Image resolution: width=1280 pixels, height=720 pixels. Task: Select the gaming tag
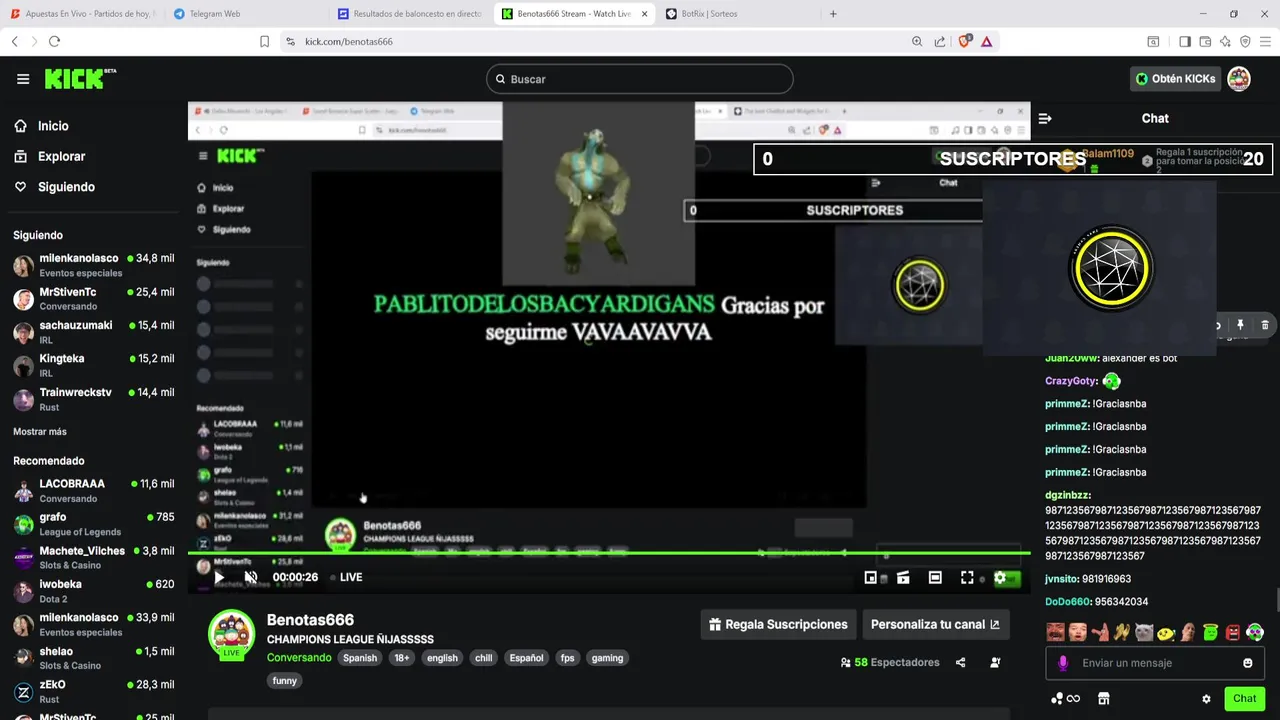pyautogui.click(x=607, y=658)
